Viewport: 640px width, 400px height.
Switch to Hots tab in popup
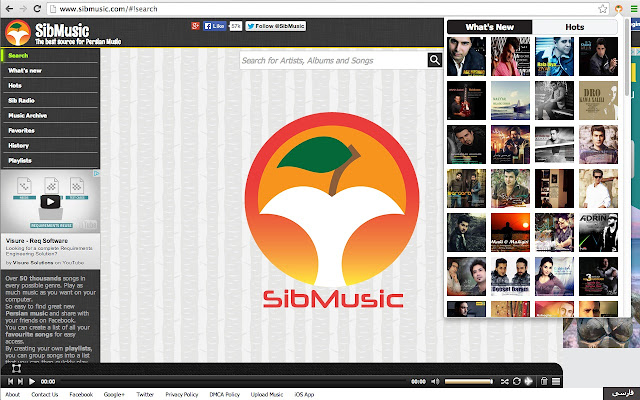(575, 27)
